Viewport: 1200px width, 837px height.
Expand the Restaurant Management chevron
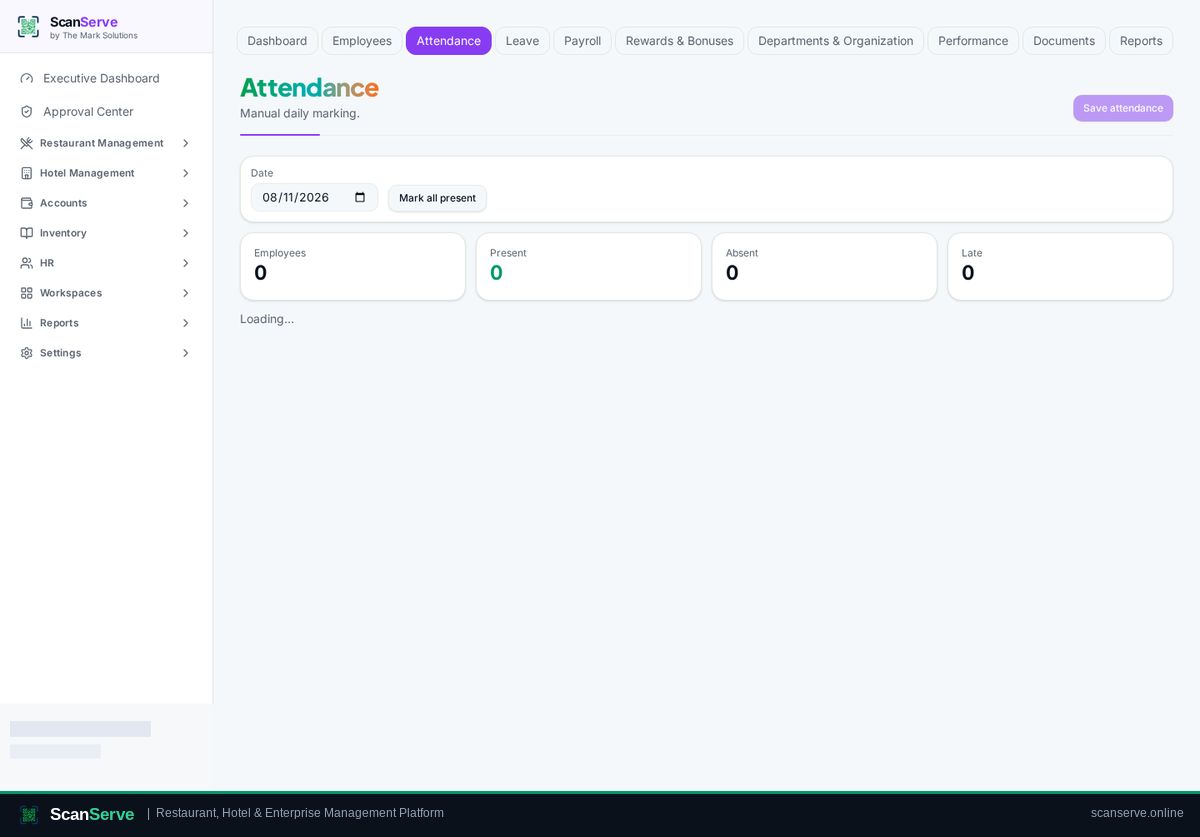coord(185,143)
